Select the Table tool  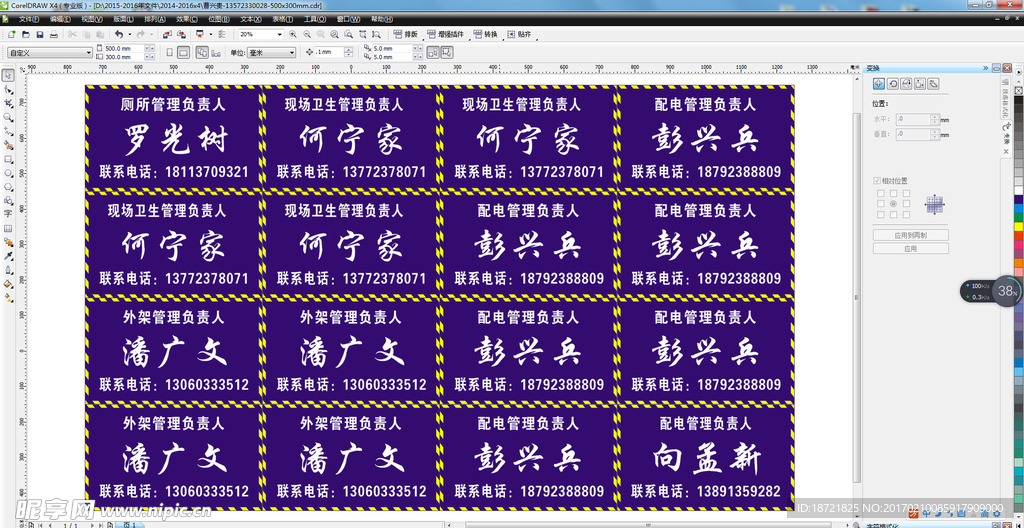click(x=8, y=228)
